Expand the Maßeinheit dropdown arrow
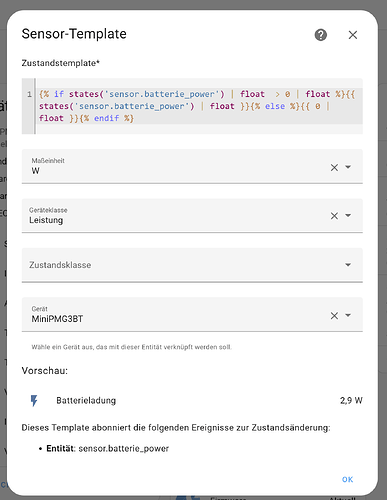Viewport: 387px width, 500px height. tap(348, 167)
